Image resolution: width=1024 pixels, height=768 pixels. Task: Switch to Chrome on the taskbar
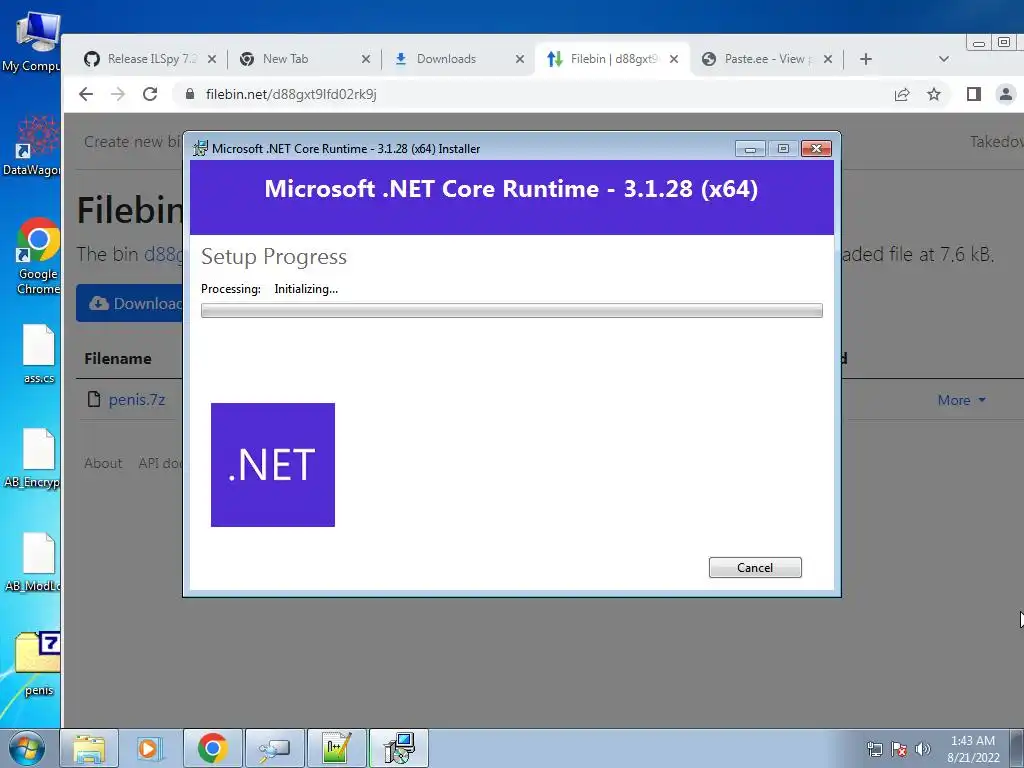click(x=212, y=748)
